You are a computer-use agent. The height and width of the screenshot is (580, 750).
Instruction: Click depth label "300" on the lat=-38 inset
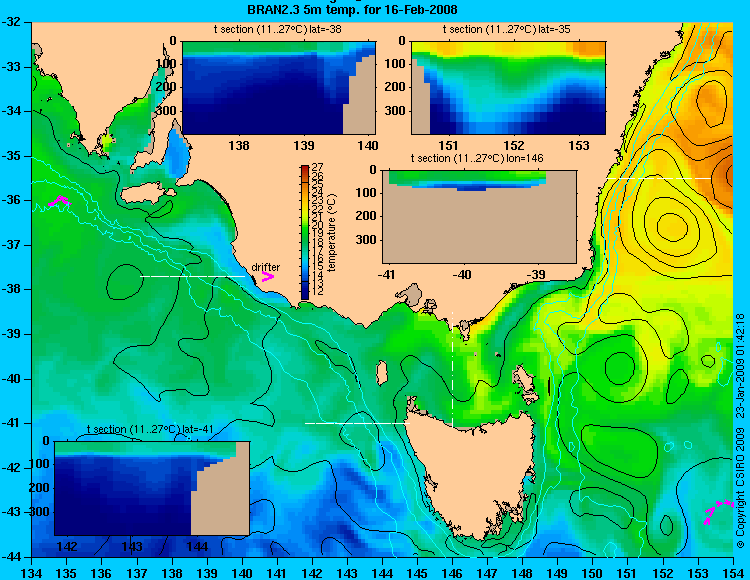[x=168, y=111]
